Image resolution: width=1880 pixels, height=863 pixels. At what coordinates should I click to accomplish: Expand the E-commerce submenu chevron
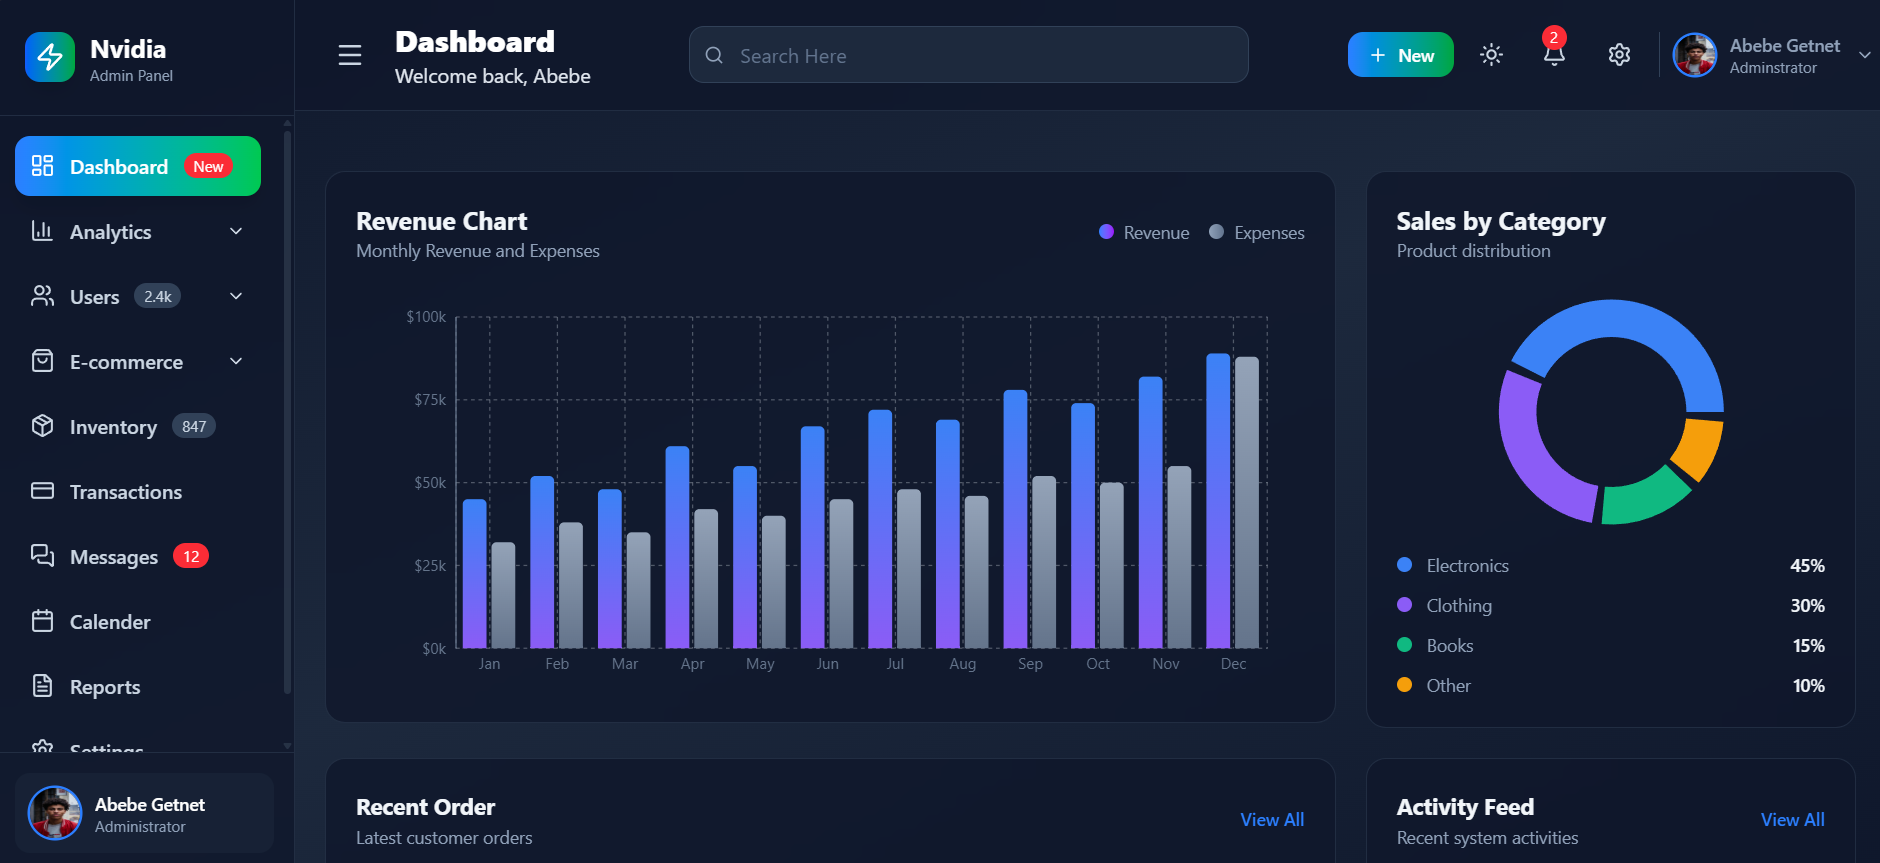pos(236,361)
